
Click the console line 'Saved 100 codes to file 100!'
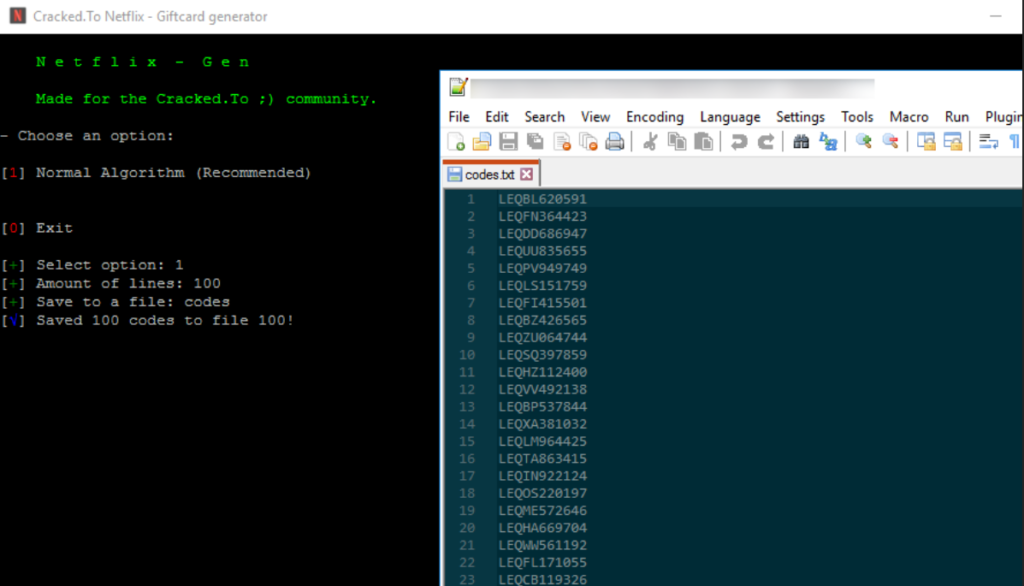165,320
